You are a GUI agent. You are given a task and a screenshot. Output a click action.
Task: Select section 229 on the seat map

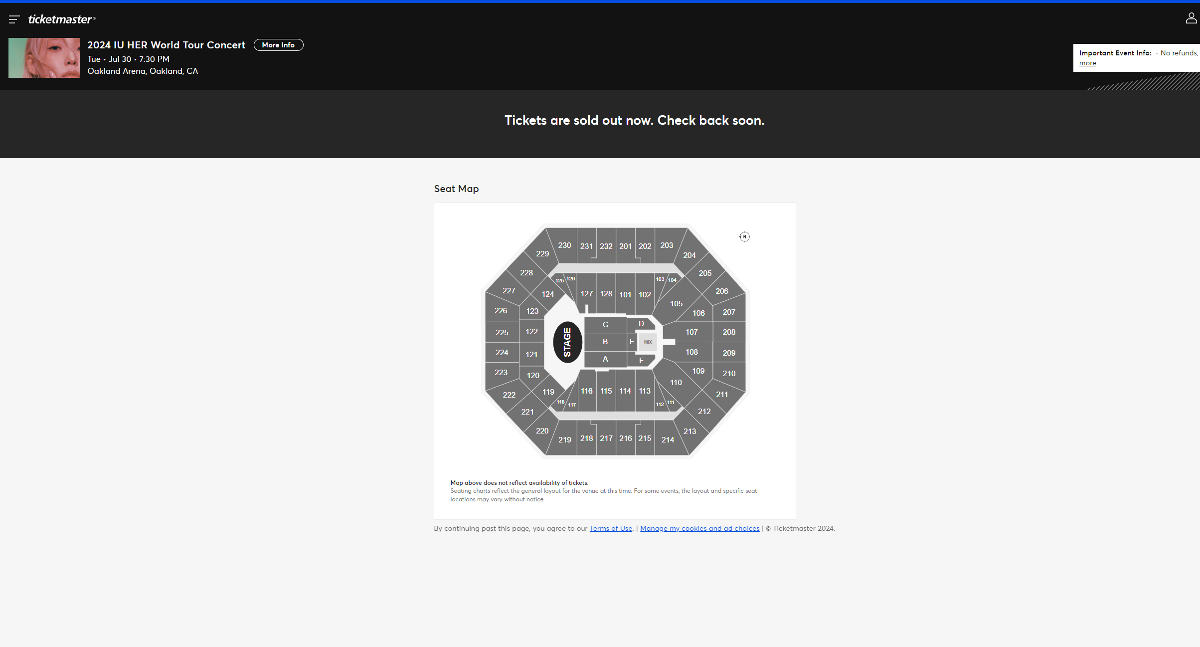click(542, 254)
